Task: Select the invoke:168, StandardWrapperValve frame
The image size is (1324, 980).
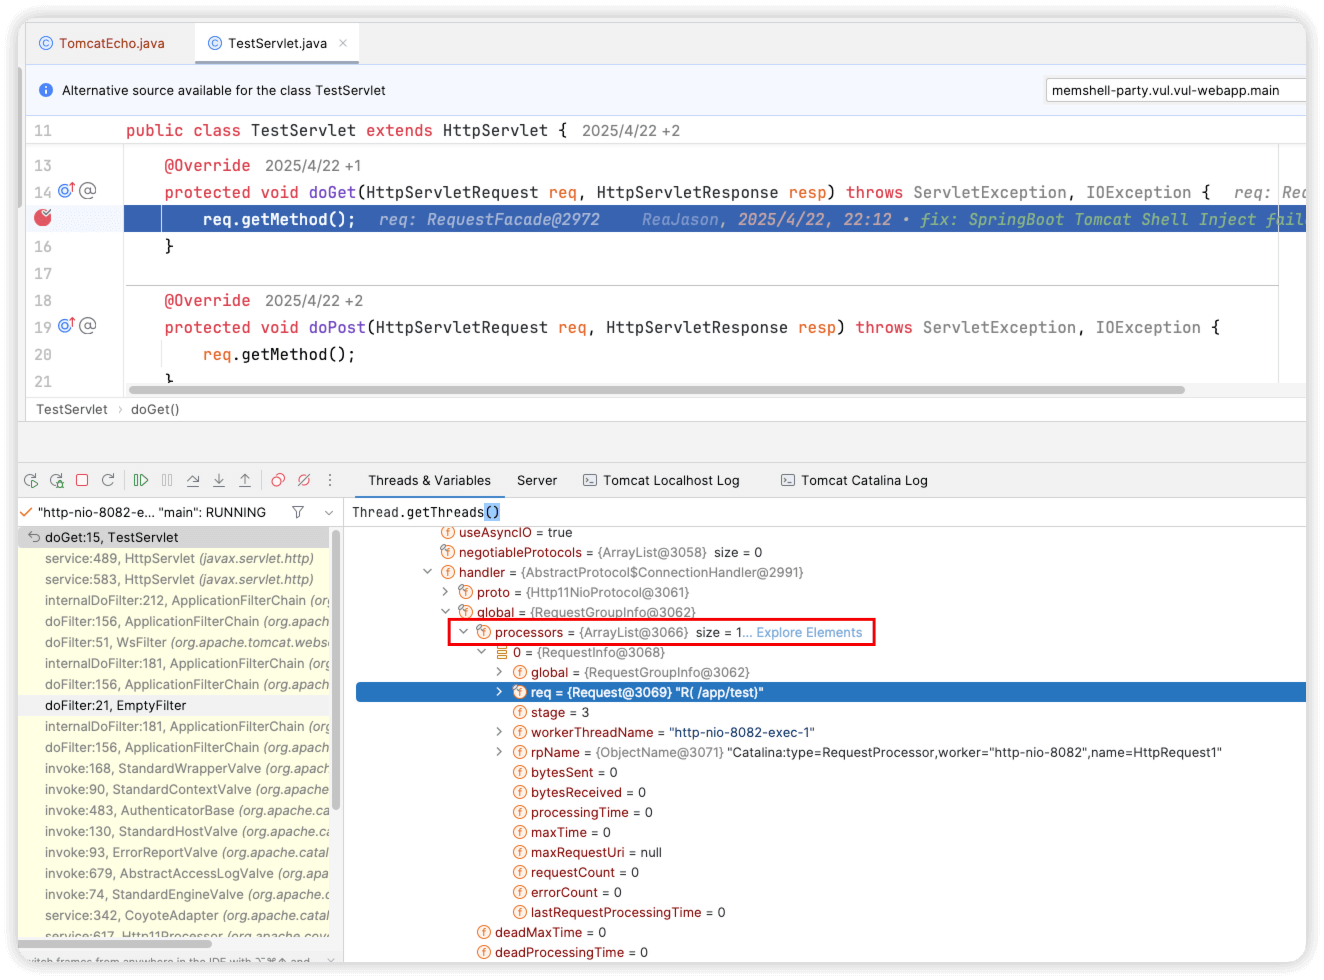Action: point(174,768)
